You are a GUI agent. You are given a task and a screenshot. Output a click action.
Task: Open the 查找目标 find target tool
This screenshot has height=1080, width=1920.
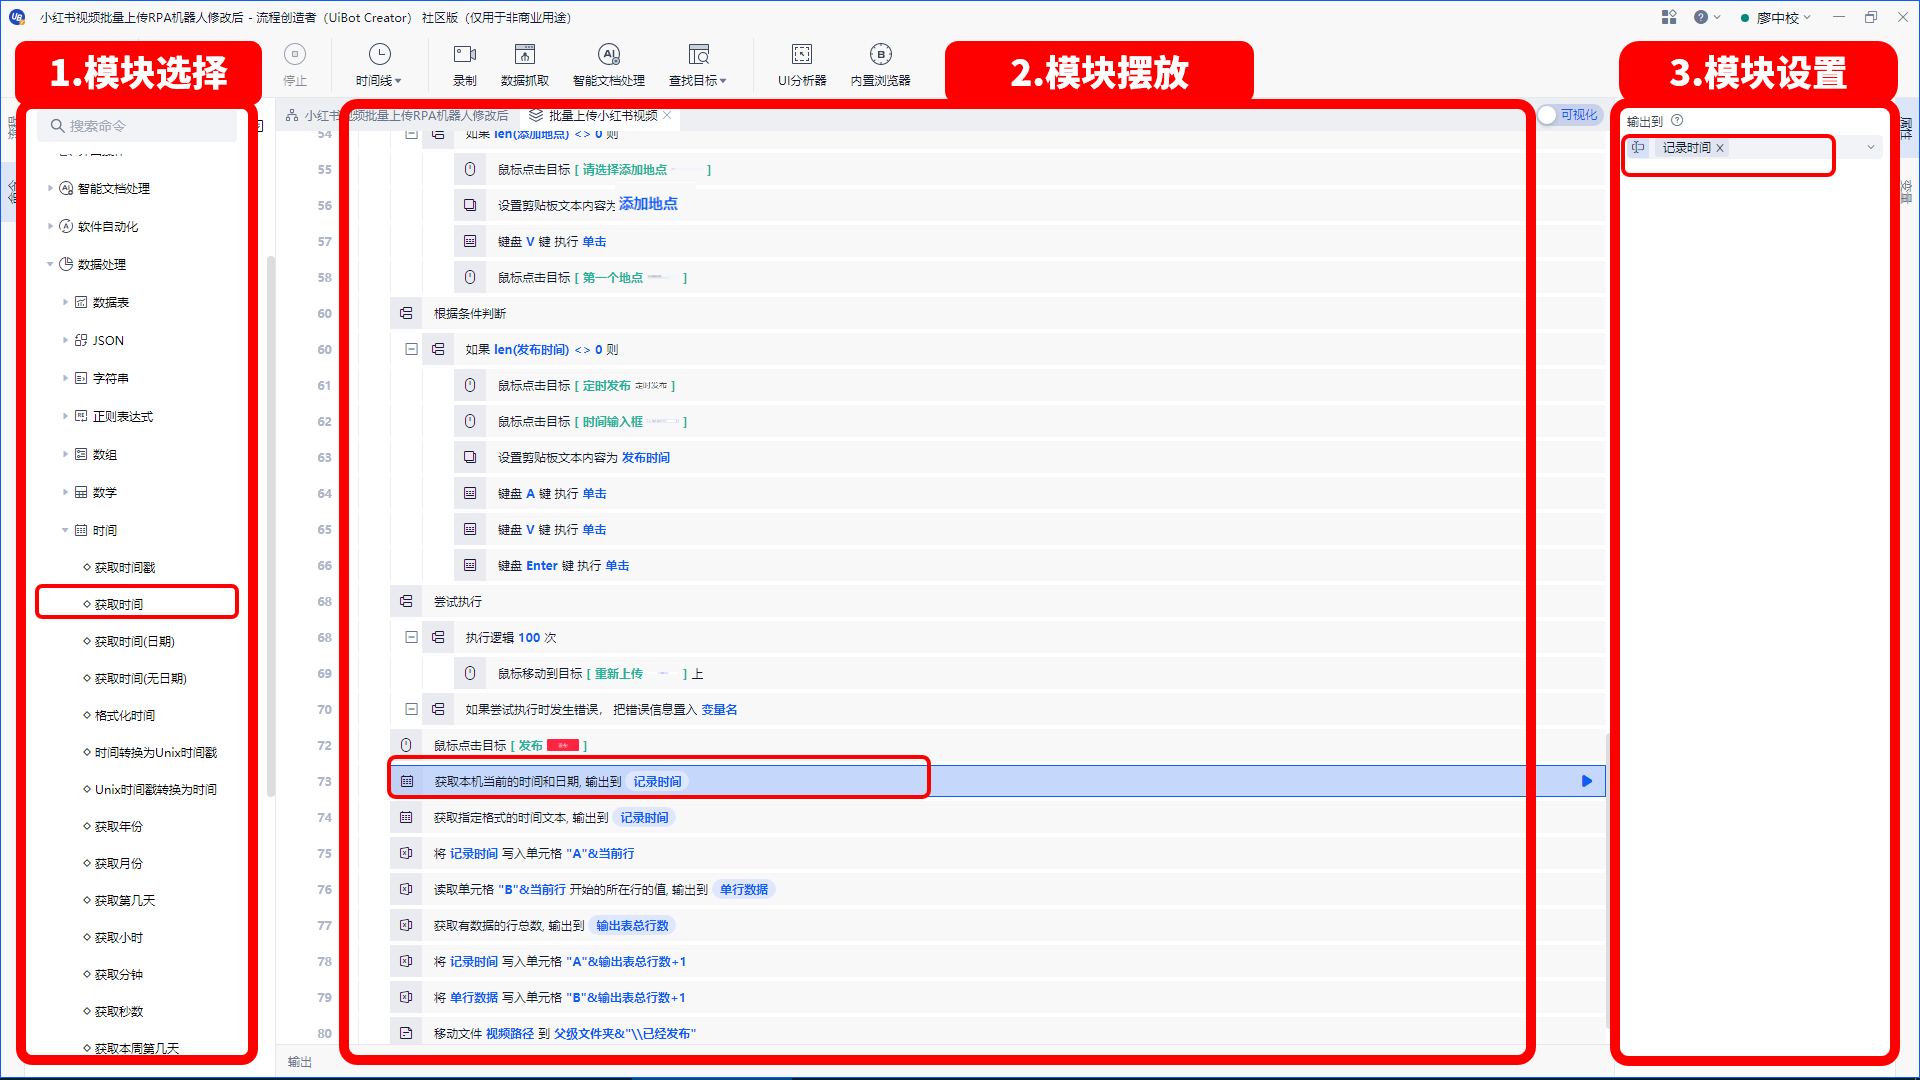coord(698,64)
